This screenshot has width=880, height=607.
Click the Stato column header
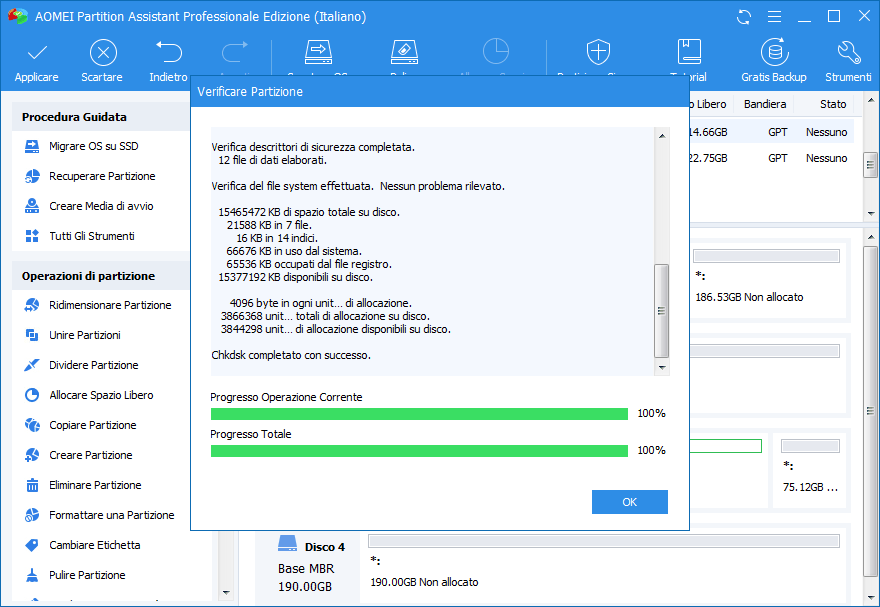[x=833, y=104]
